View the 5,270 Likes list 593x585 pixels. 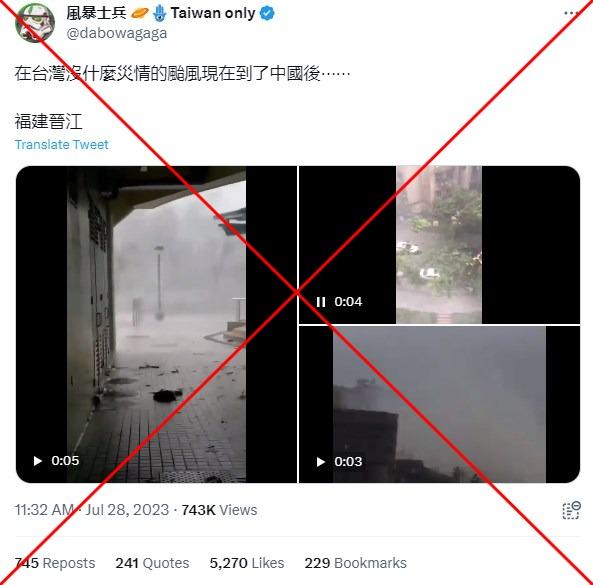tap(247, 563)
